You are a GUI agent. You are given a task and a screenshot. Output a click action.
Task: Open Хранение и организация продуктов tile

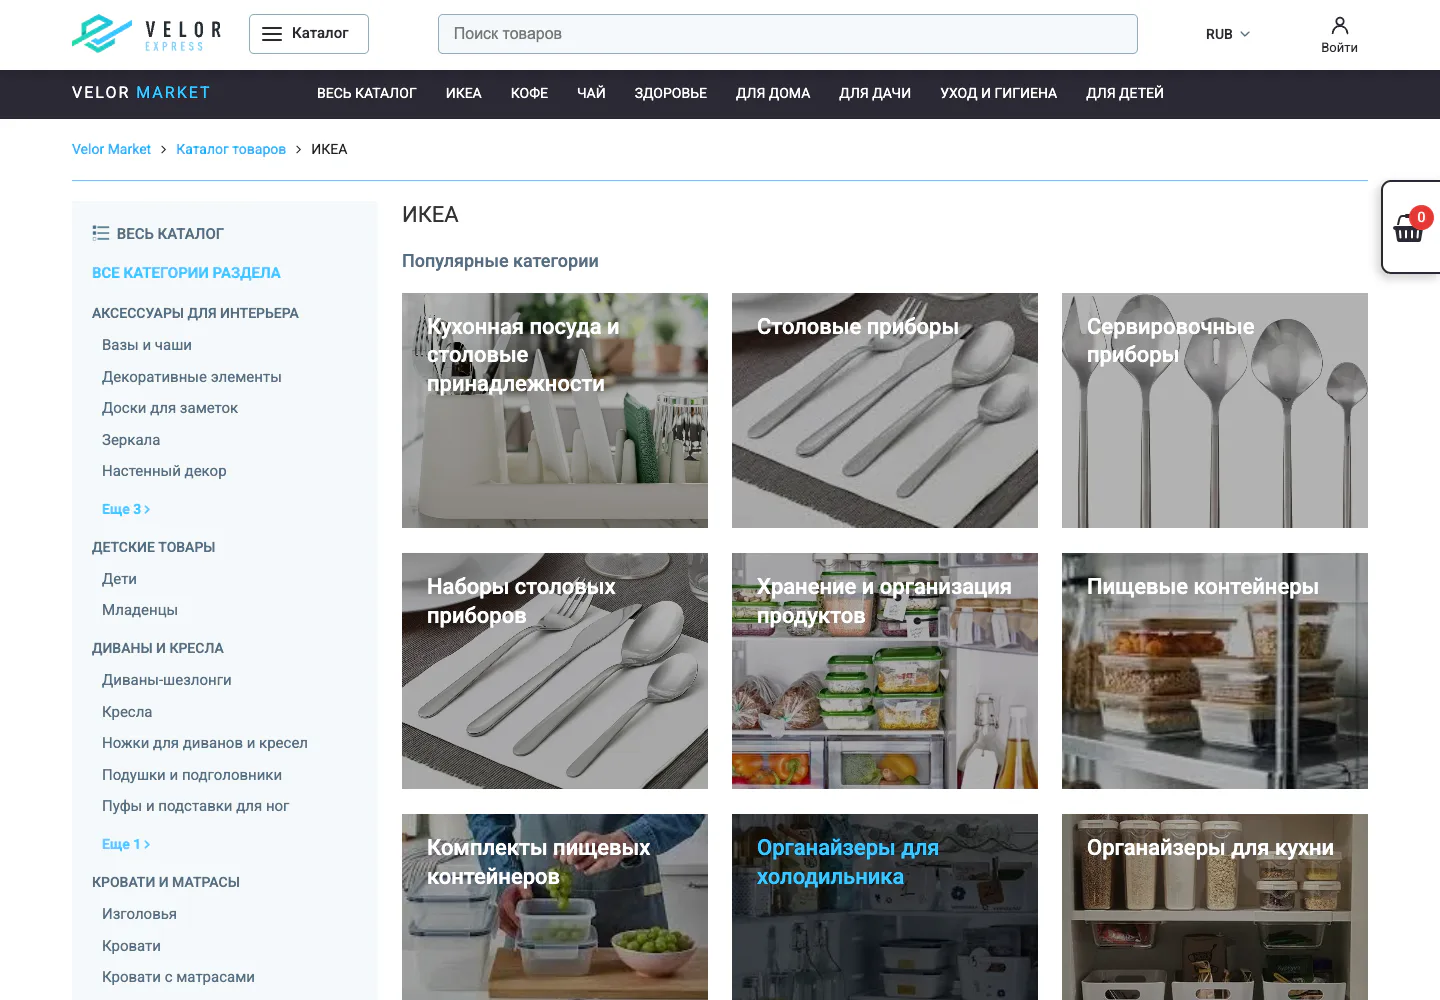pyautogui.click(x=885, y=671)
